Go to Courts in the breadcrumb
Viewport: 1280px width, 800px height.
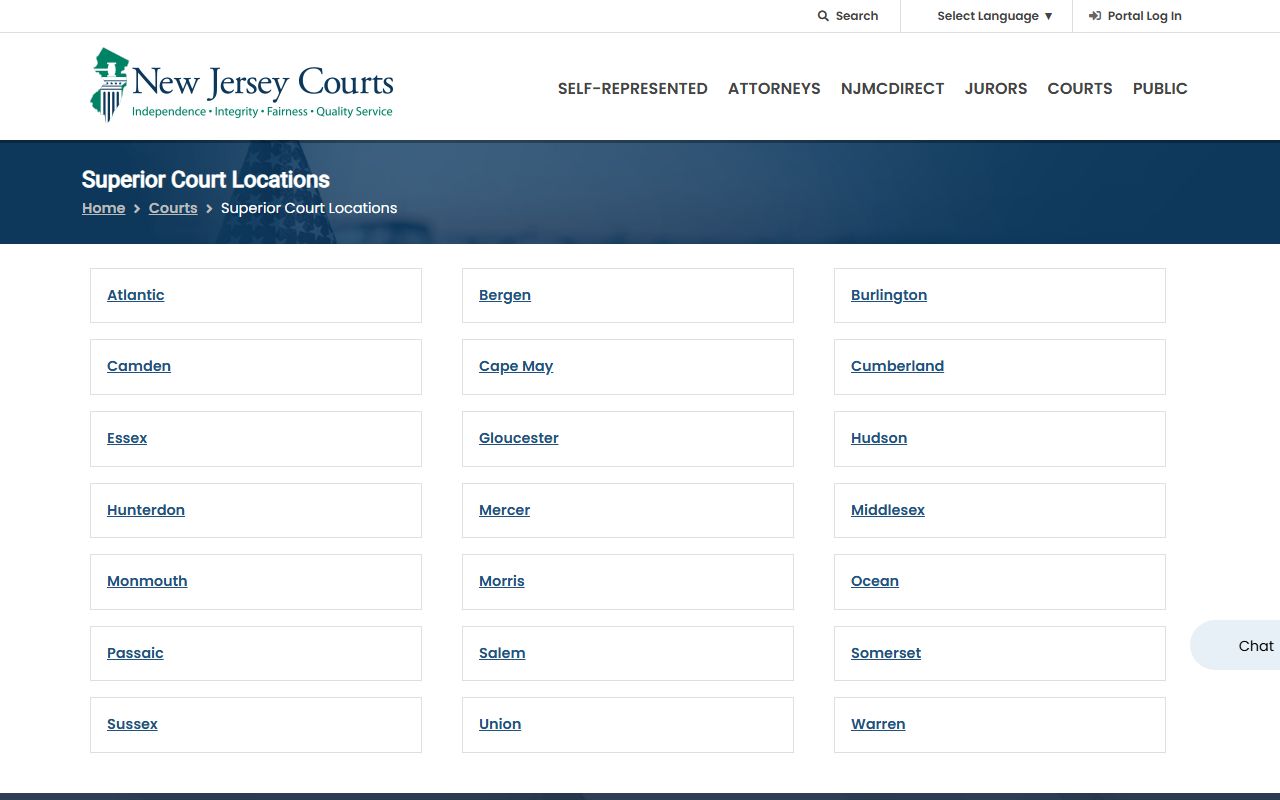[x=173, y=208]
